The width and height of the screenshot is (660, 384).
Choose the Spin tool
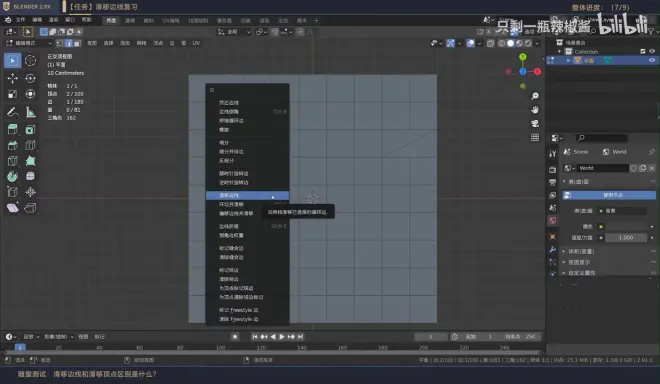(13, 176)
